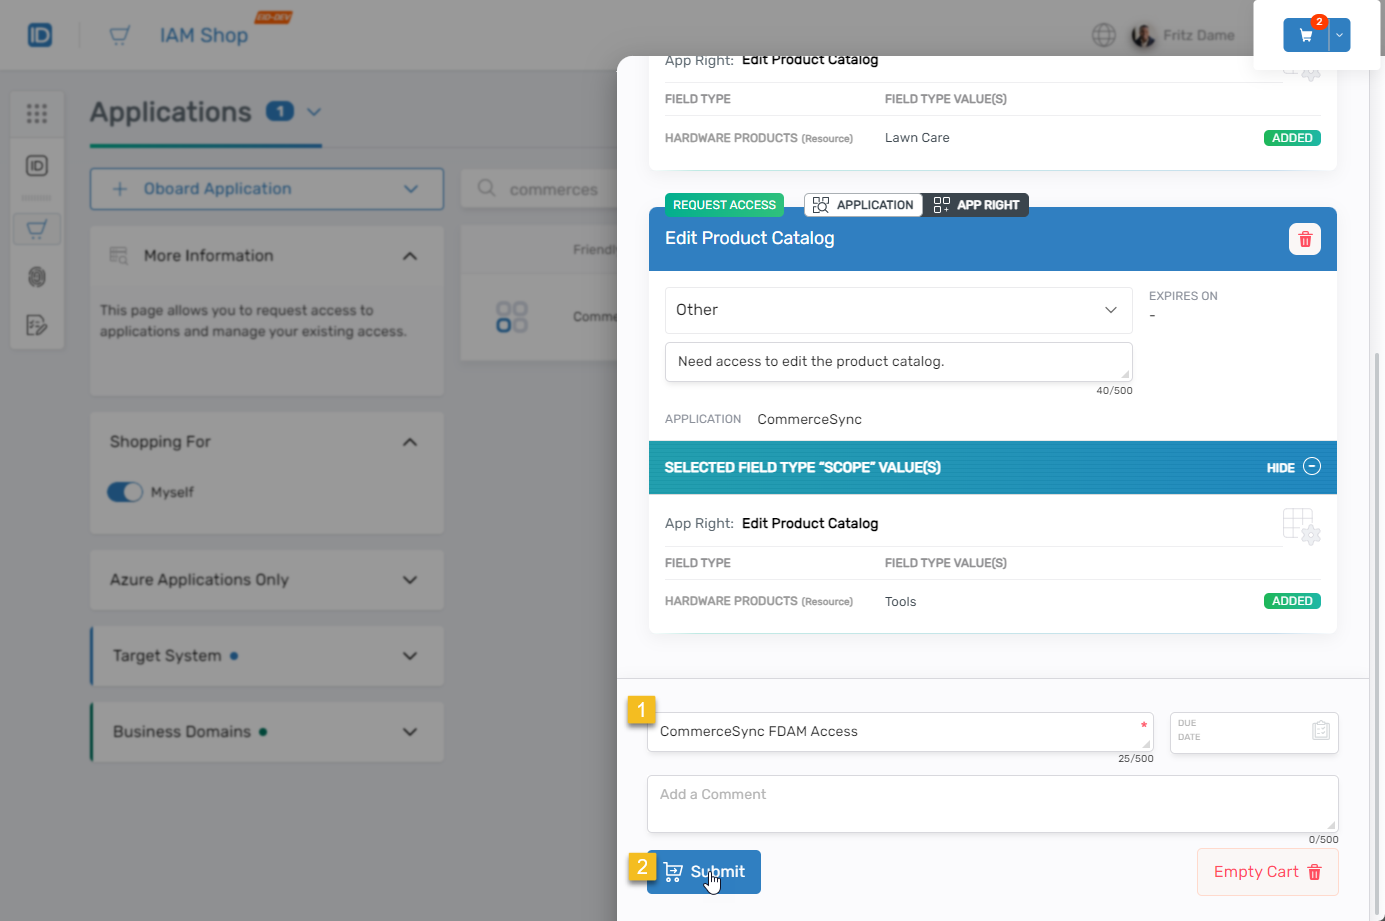Select the APP RIGHT tab

click(x=975, y=204)
